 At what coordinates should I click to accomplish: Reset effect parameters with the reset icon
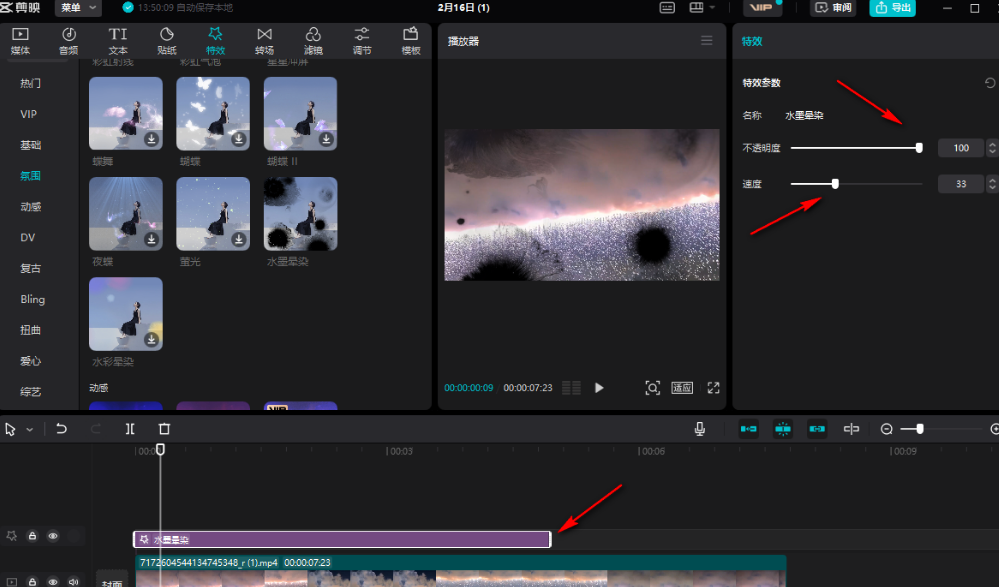[x=989, y=83]
